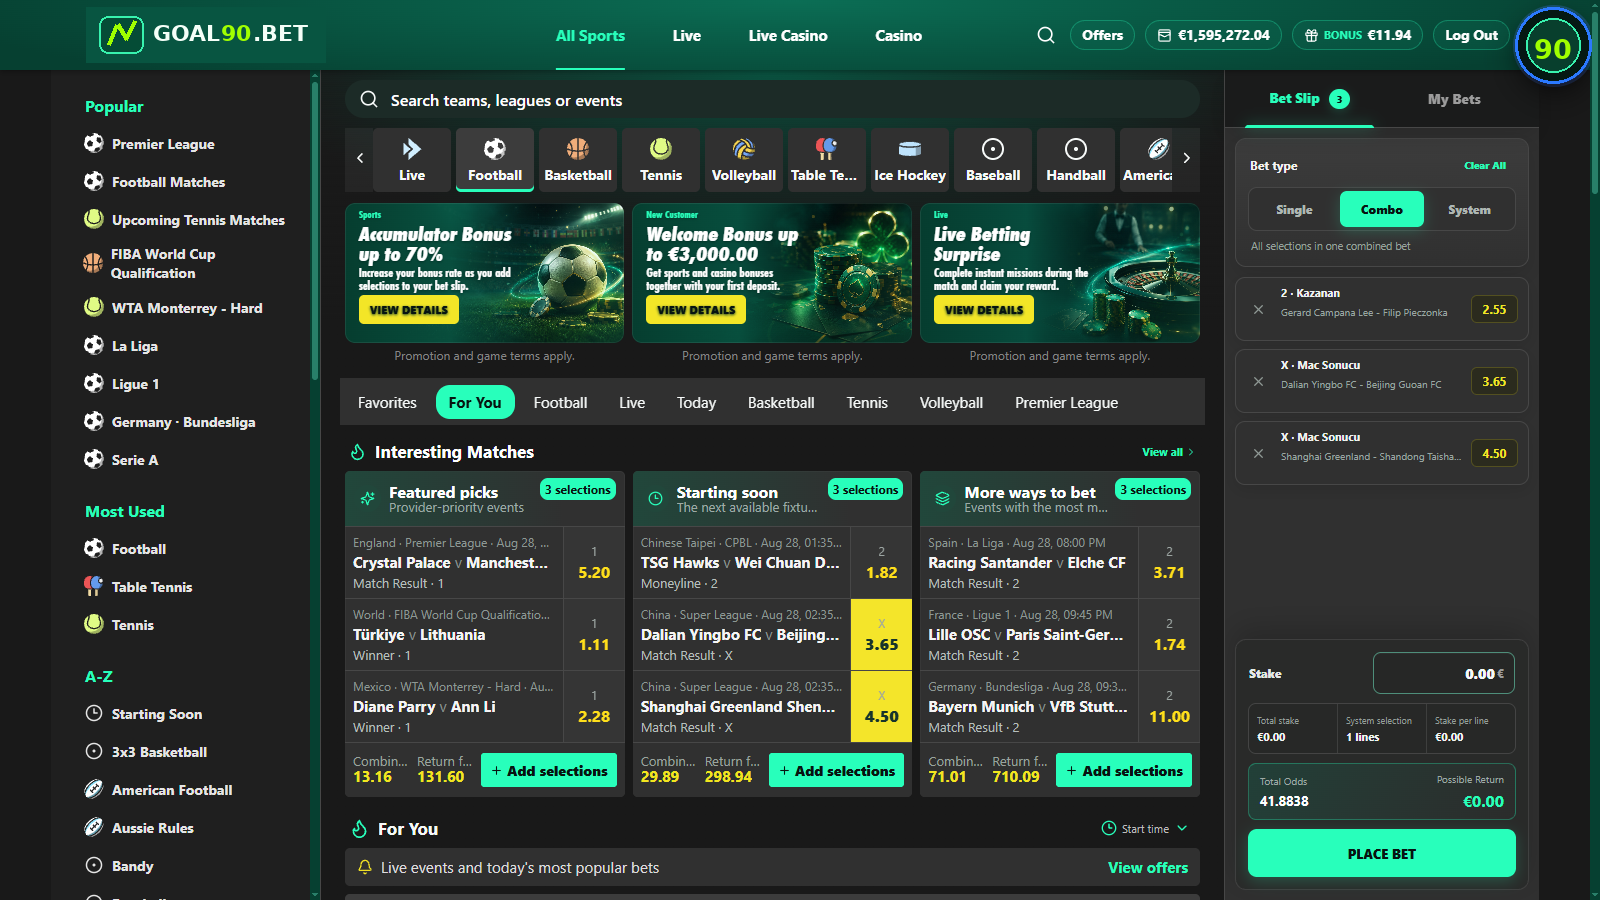Image resolution: width=1600 pixels, height=900 pixels.
Task: Remove Kazanan Gerard Campana Lee selection
Action: (x=1258, y=310)
